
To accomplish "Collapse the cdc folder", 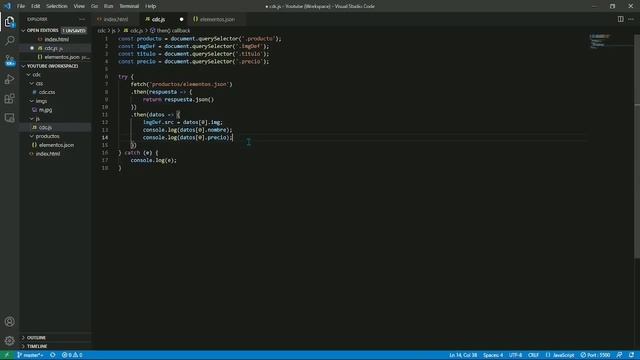I will pyautogui.click(x=36, y=75).
